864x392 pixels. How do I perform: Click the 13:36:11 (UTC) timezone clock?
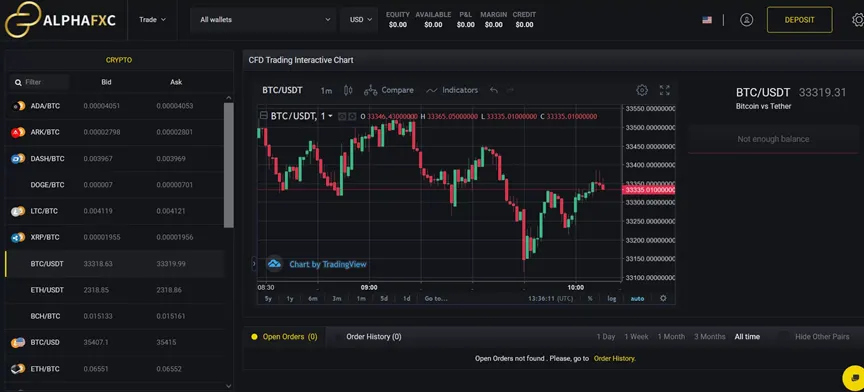(x=551, y=298)
